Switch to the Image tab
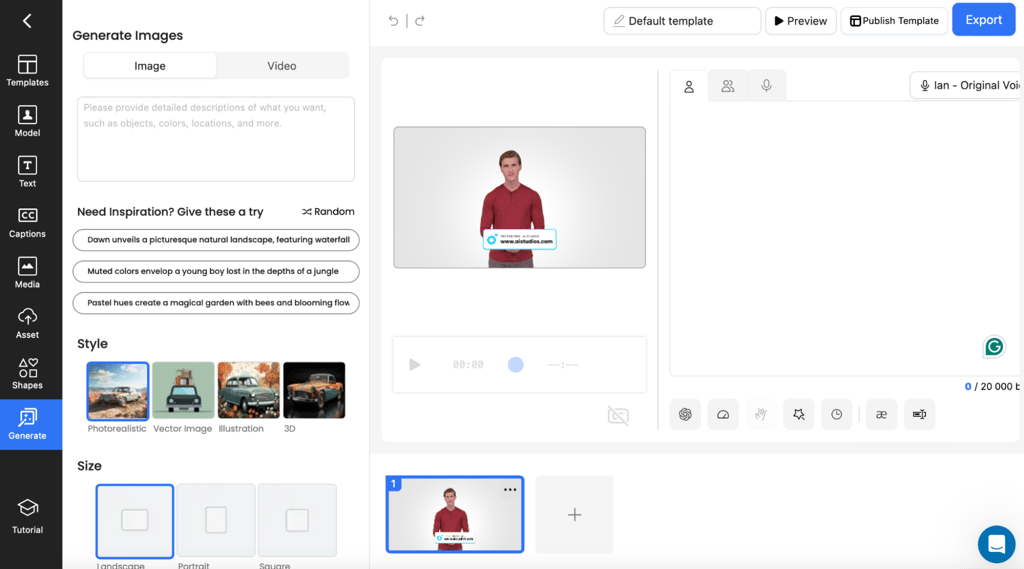This screenshot has width=1024, height=569. click(x=150, y=66)
